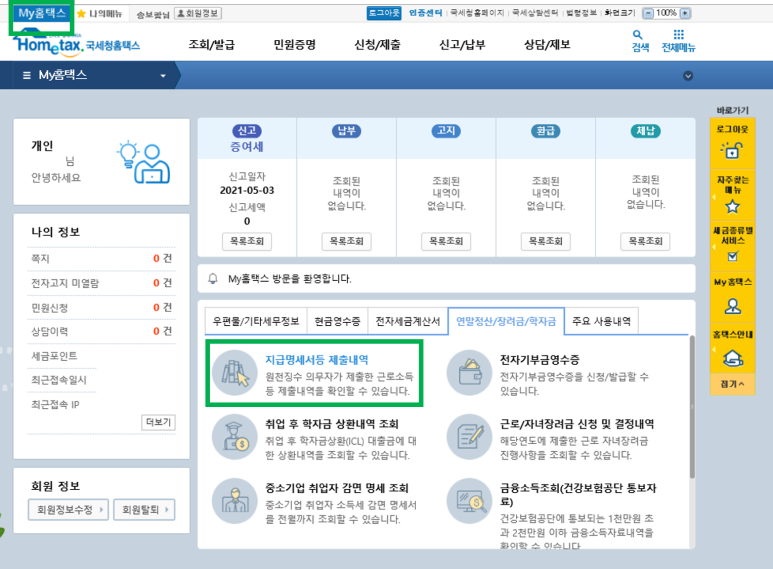Open the 민원증명 menu
The image size is (773, 569).
[x=294, y=45]
